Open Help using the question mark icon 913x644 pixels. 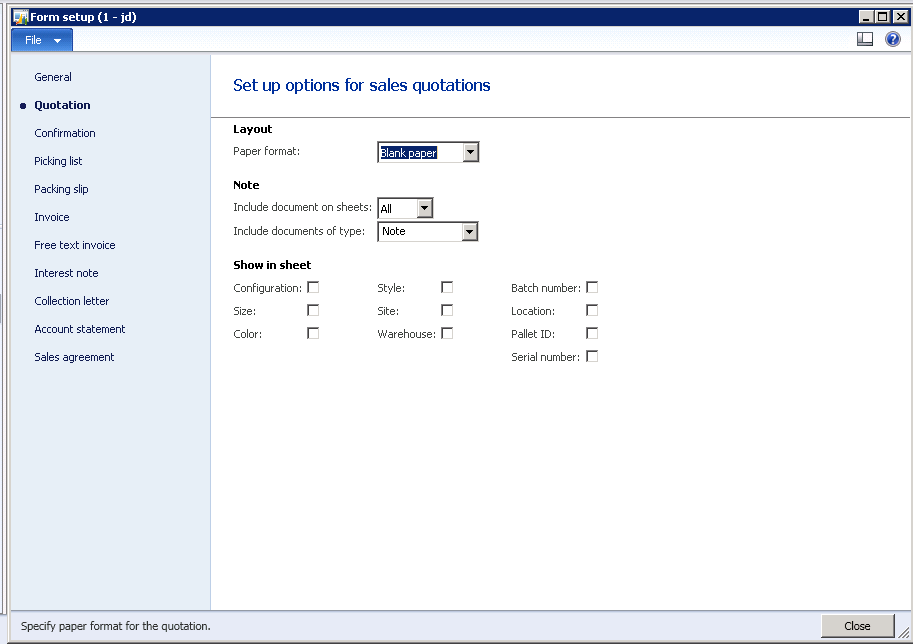(x=892, y=38)
